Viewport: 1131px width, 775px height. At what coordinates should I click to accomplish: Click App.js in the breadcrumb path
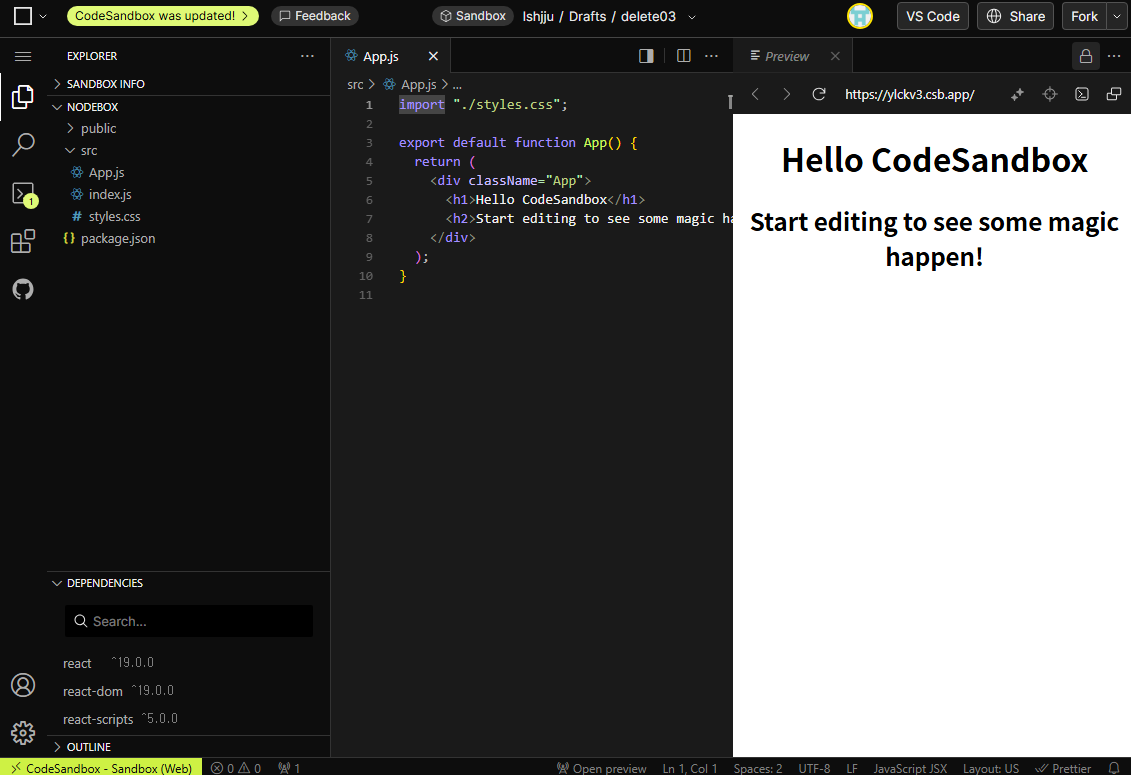pyautogui.click(x=410, y=84)
